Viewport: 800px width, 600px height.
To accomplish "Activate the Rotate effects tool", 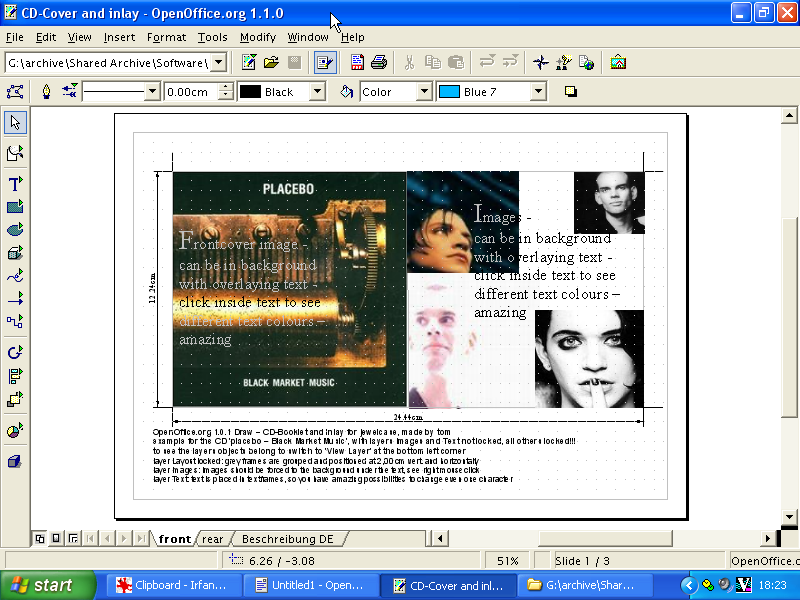I will (15, 352).
